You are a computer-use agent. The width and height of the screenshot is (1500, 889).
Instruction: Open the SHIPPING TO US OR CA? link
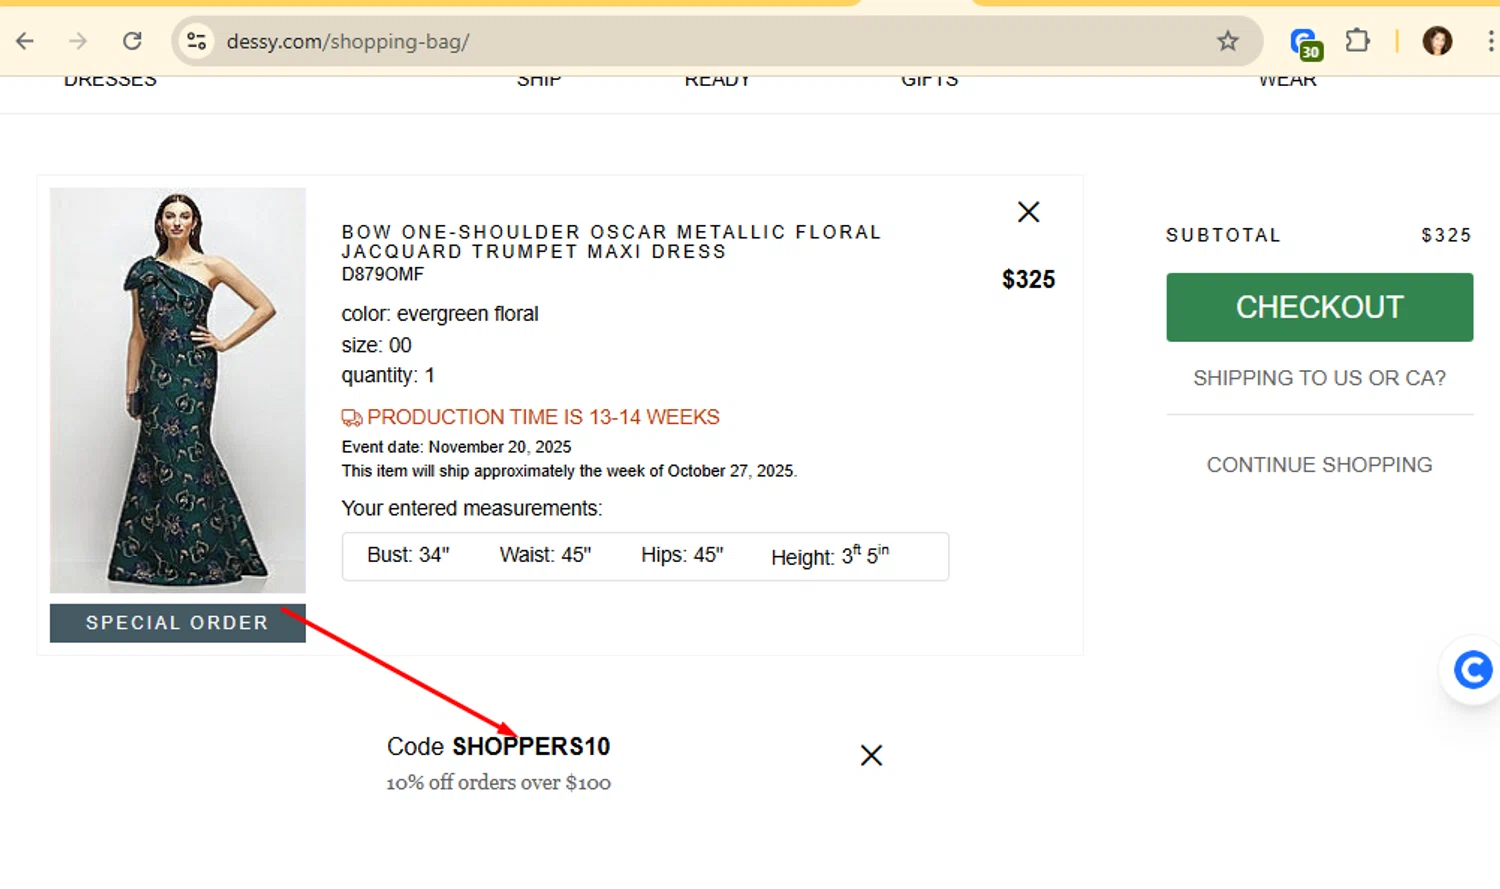pos(1319,378)
